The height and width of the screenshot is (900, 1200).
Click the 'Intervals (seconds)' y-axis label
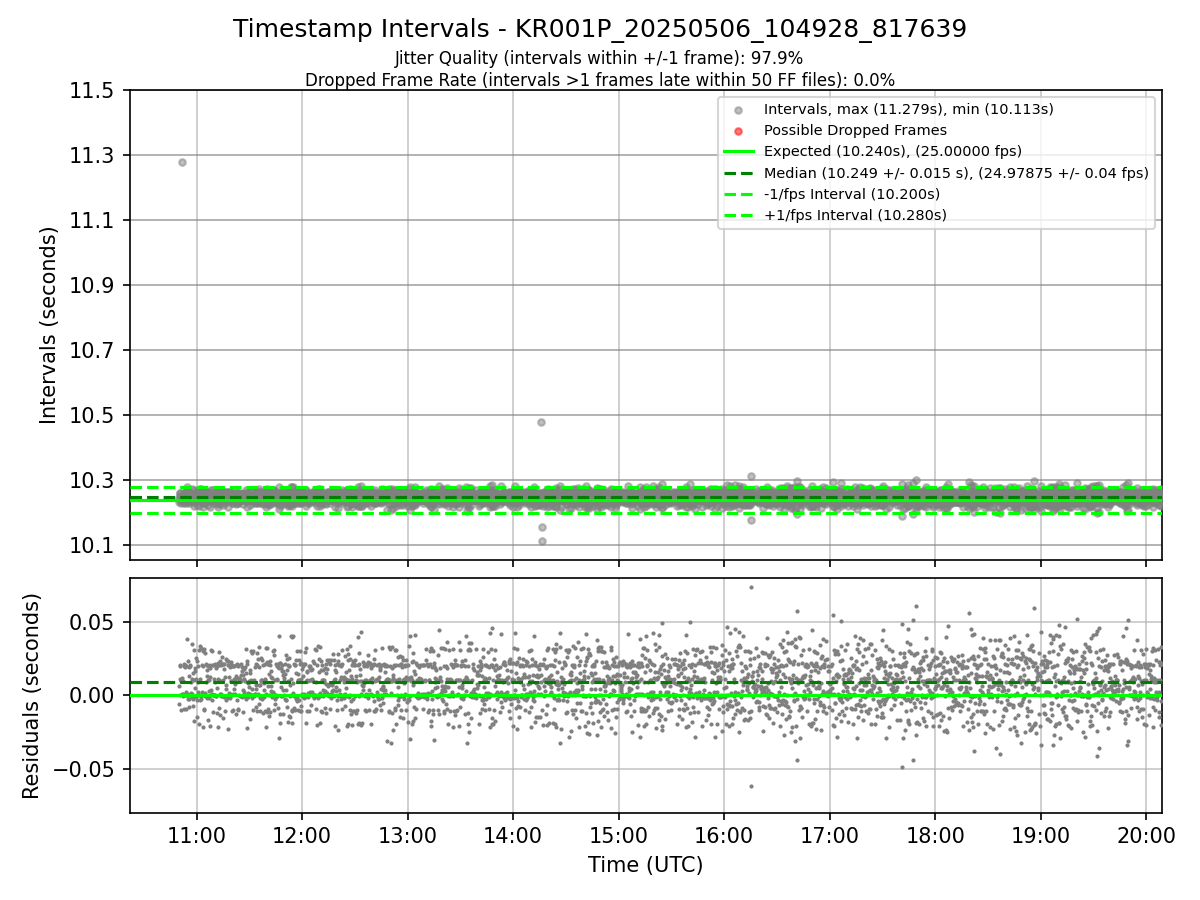49,325
